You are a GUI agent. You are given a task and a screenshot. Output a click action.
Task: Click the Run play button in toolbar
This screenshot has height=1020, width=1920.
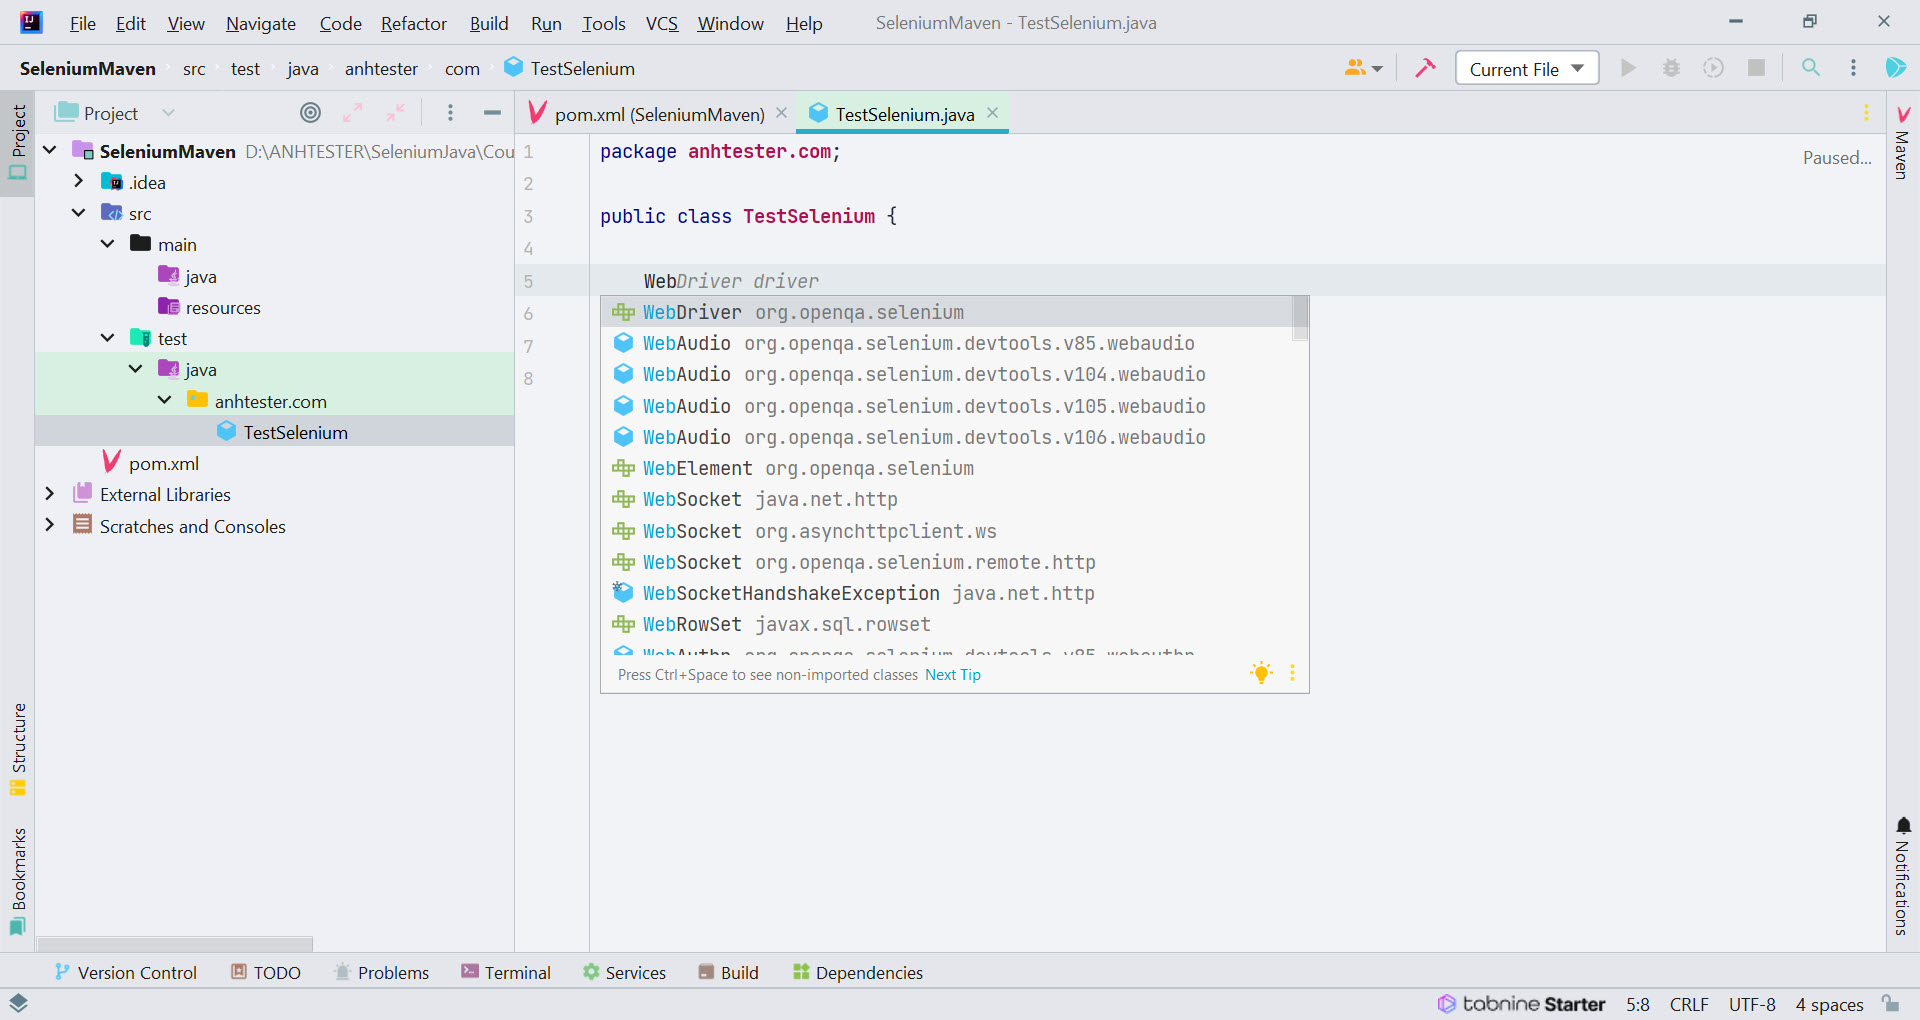point(1629,68)
